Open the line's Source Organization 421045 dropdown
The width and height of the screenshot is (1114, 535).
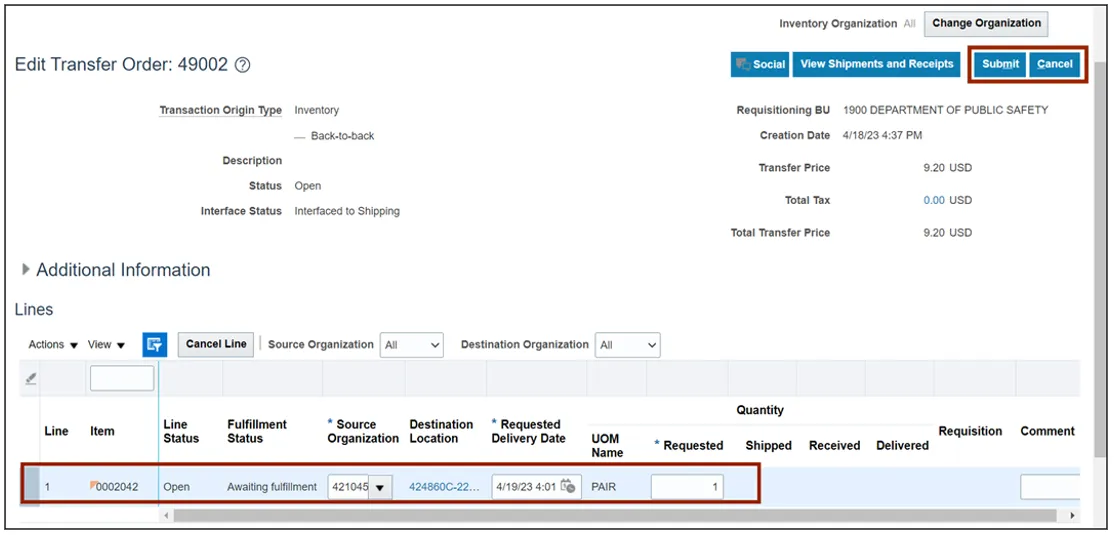click(382, 488)
